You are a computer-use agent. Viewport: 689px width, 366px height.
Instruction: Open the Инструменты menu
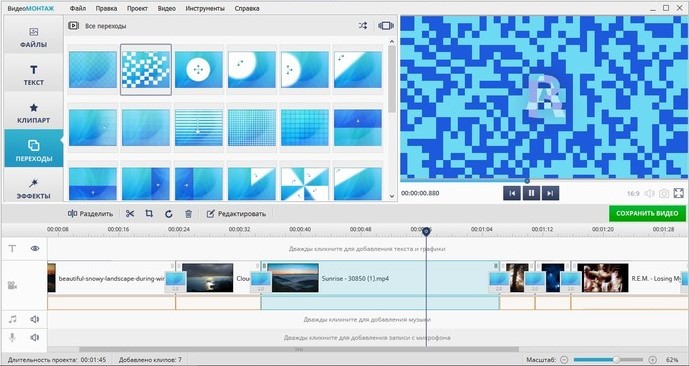(x=205, y=8)
